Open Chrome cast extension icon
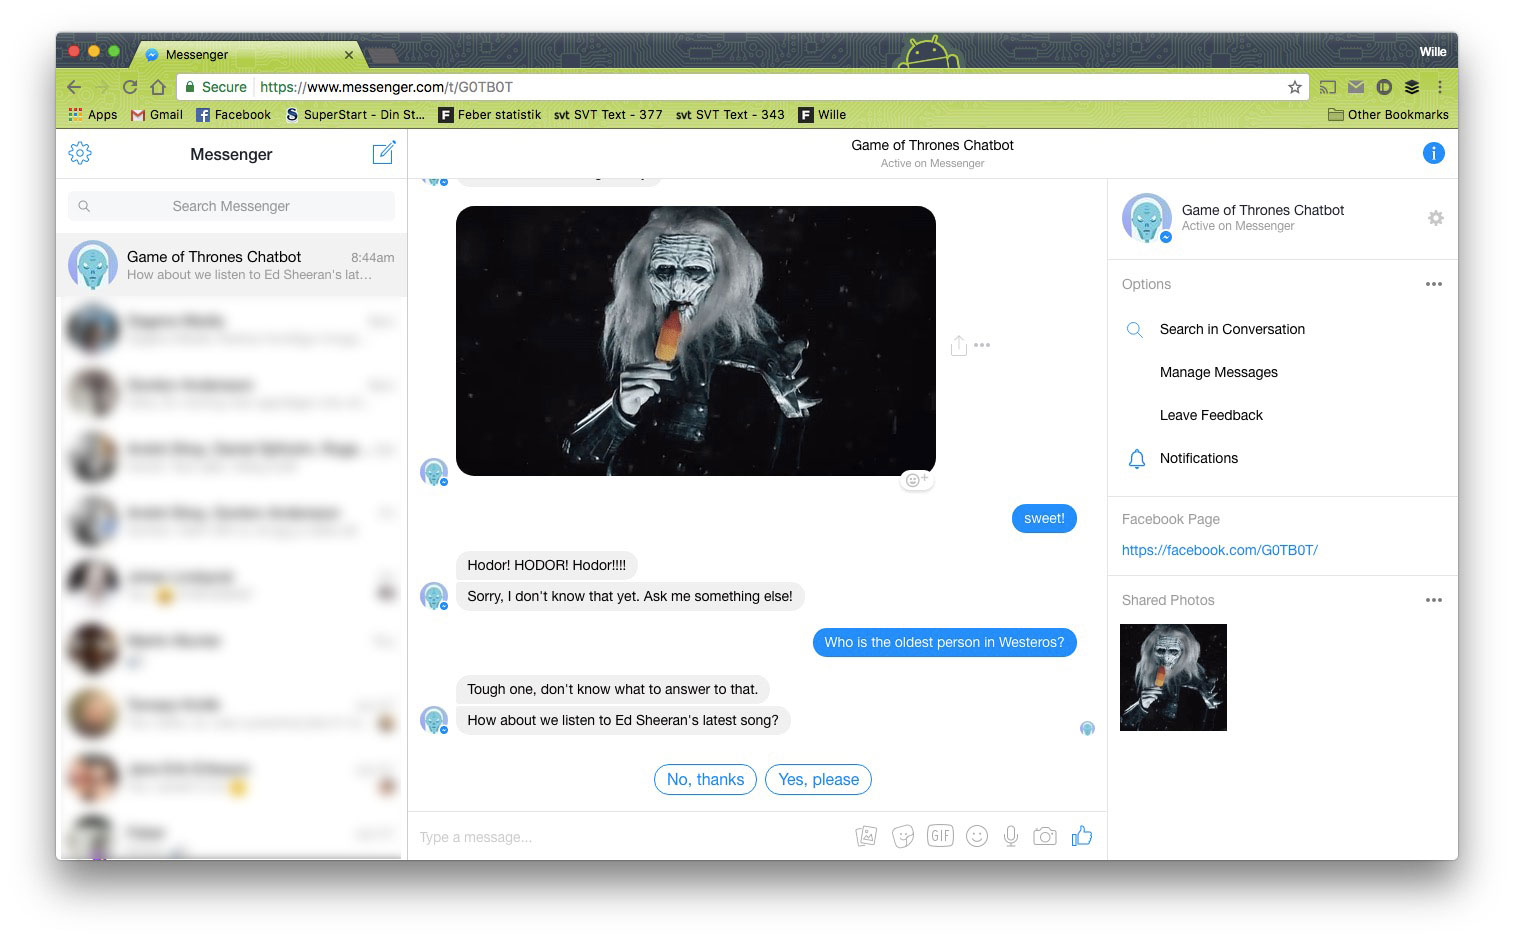 [x=1327, y=87]
